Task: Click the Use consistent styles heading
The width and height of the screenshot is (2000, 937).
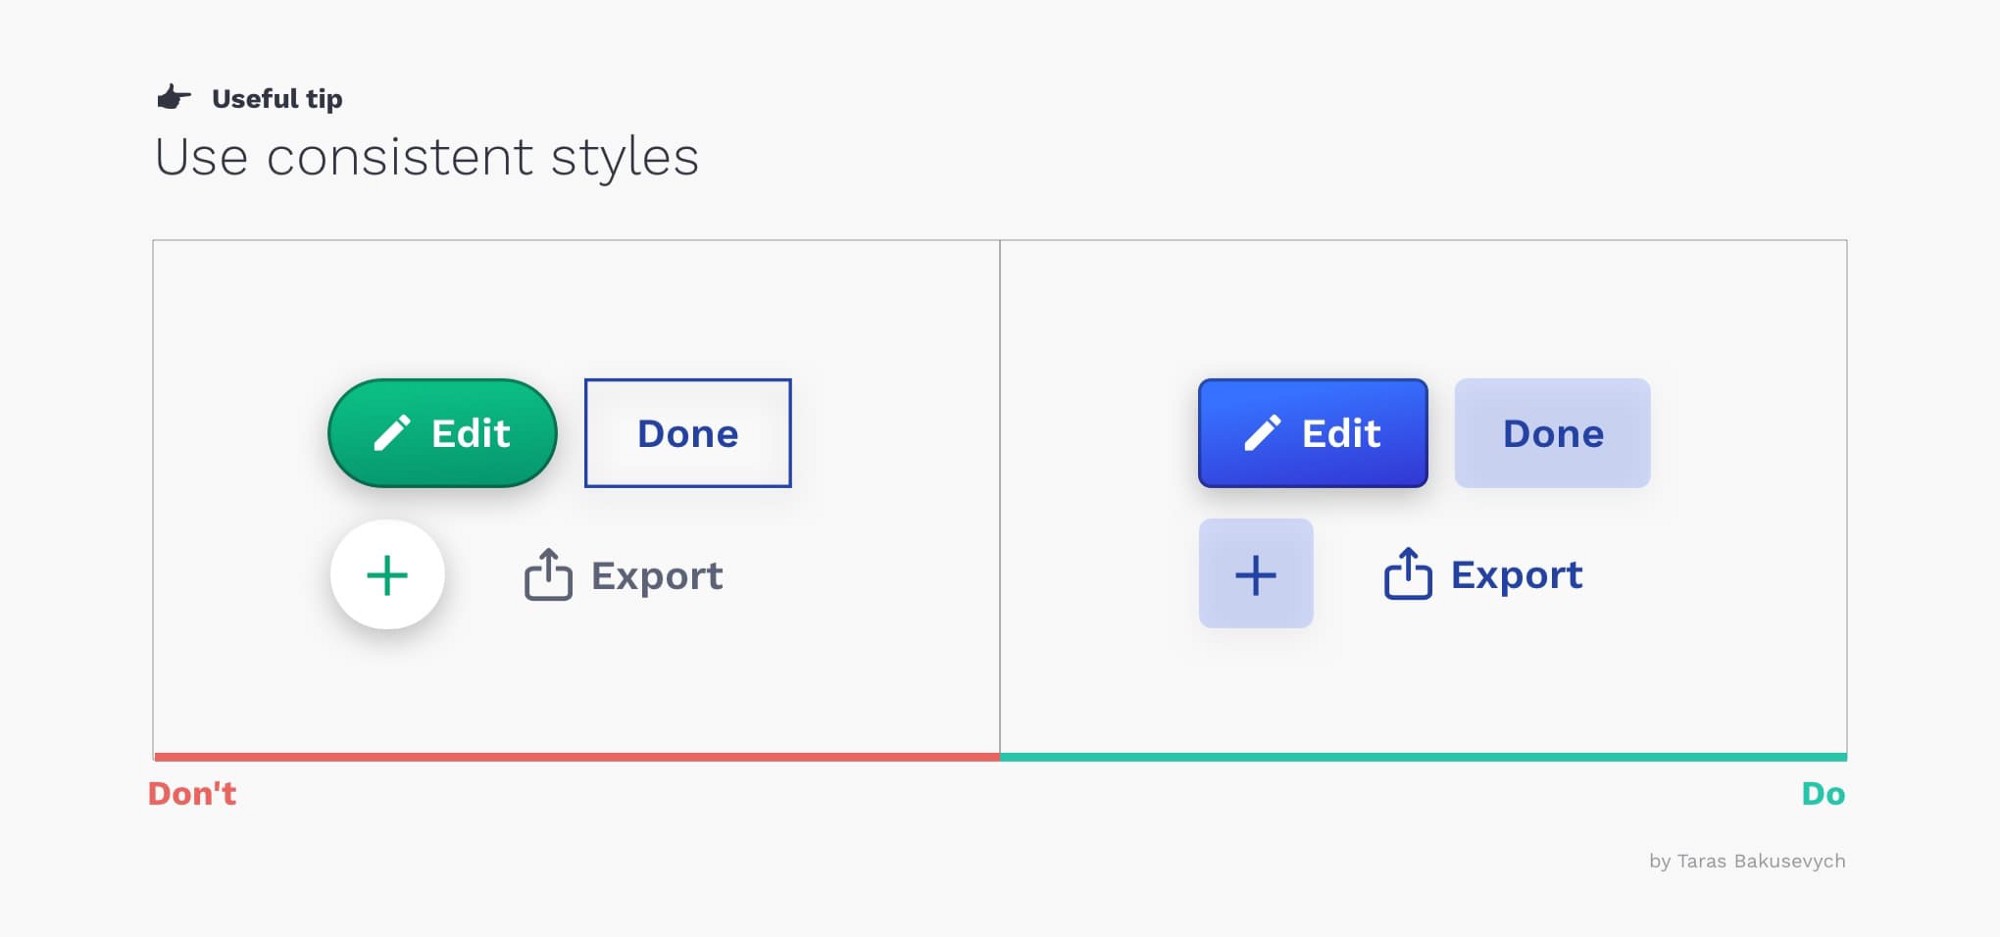Action: 427,157
